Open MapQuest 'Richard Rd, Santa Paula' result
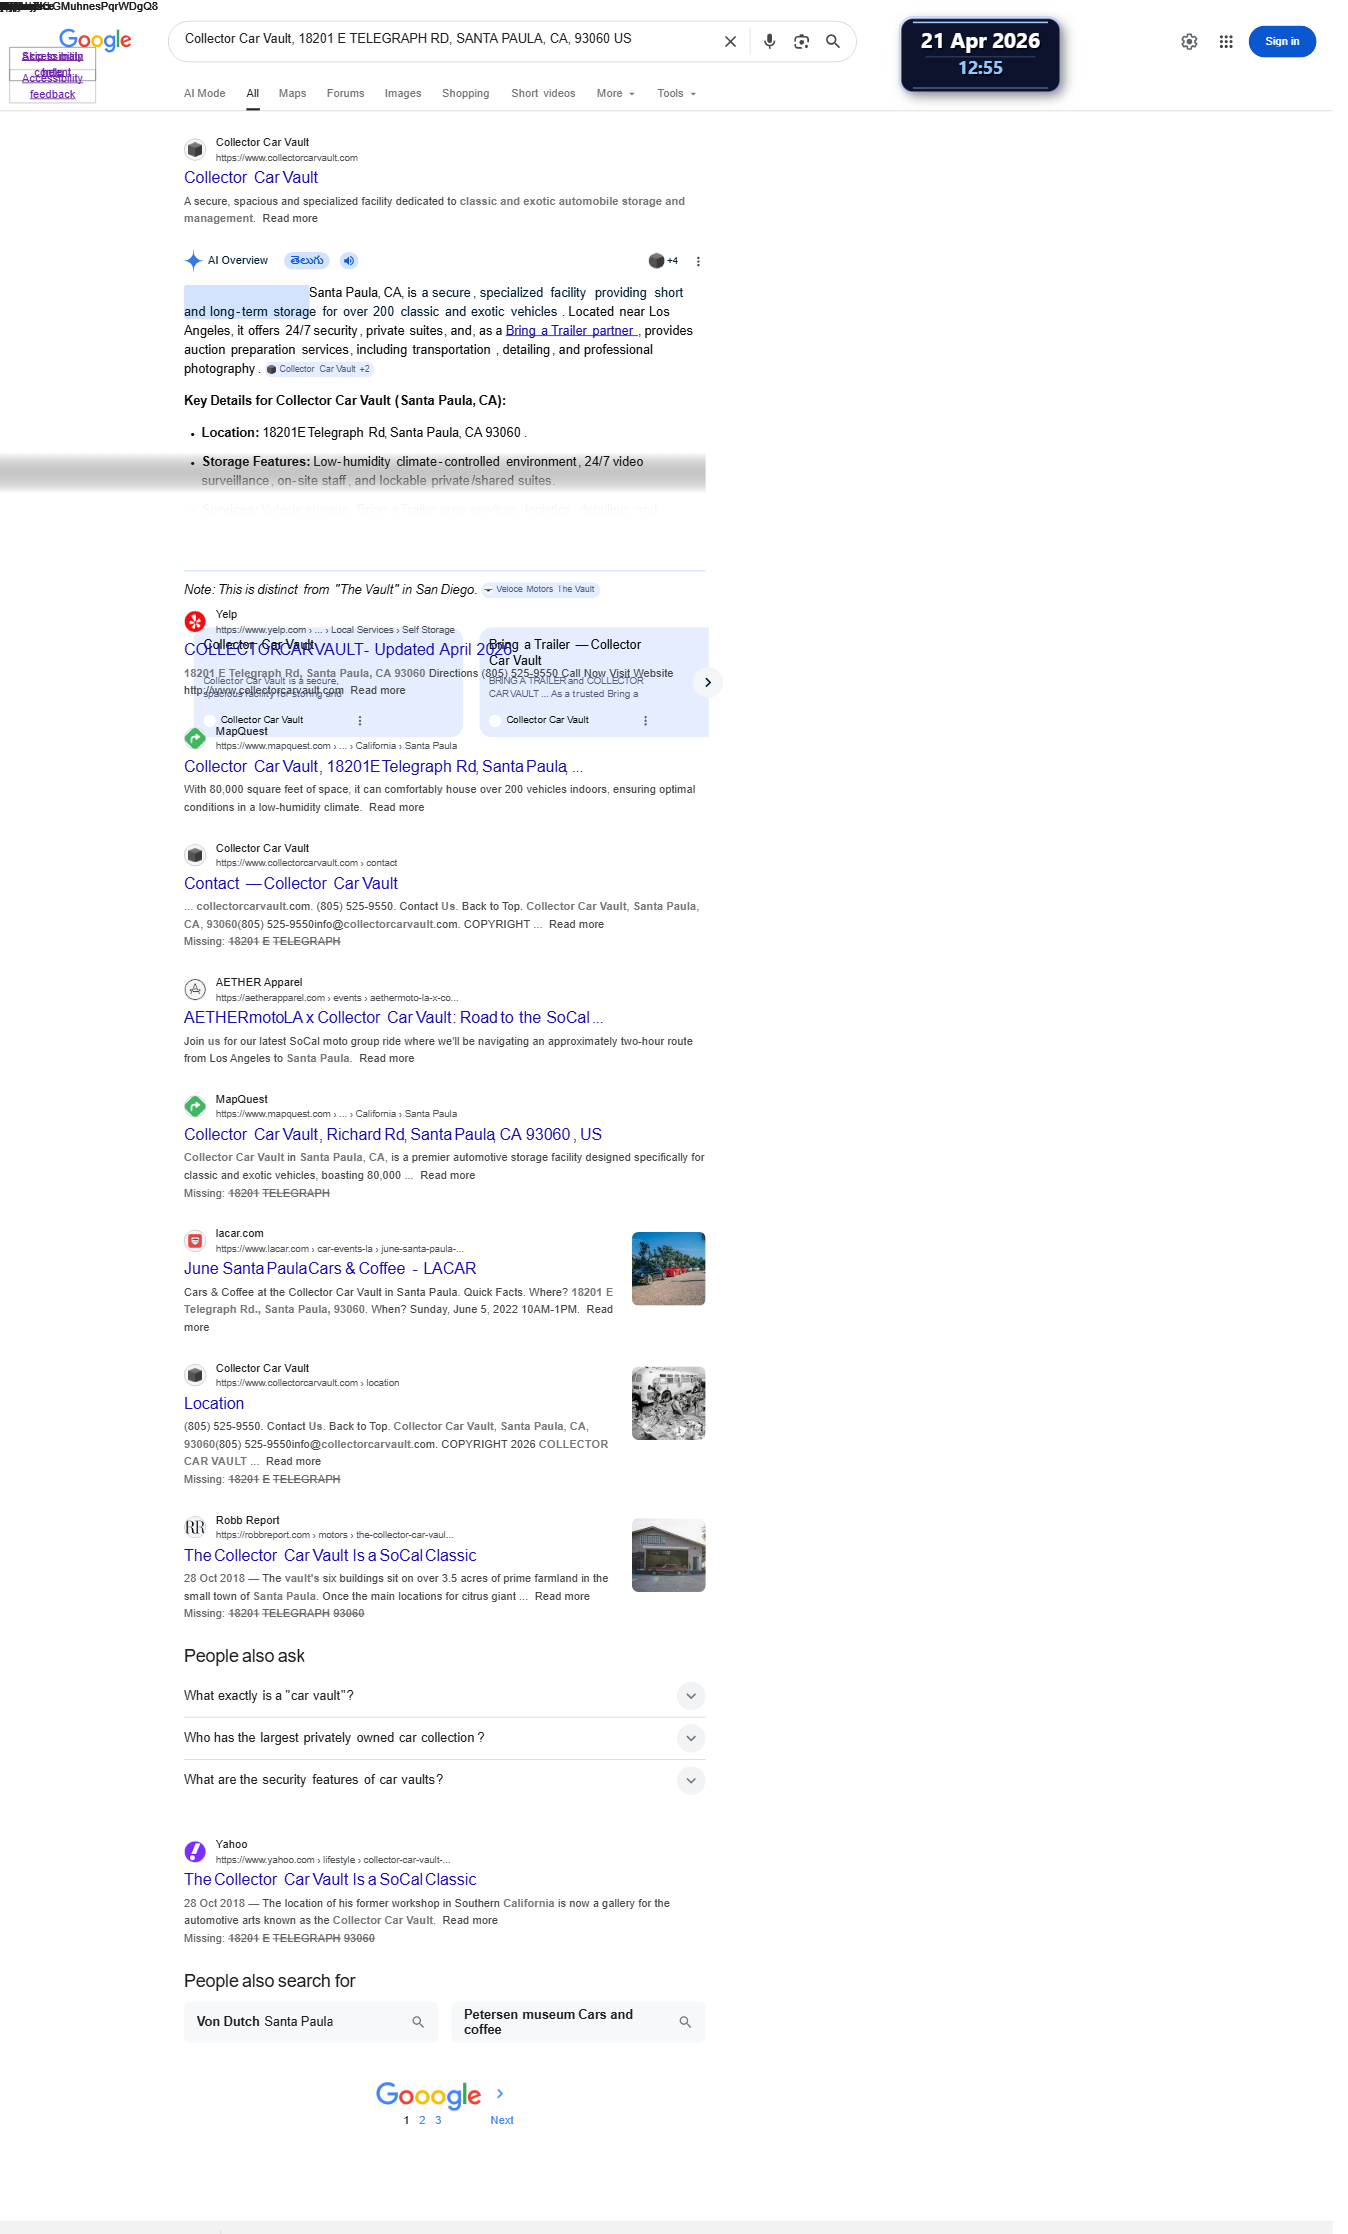 [393, 1135]
